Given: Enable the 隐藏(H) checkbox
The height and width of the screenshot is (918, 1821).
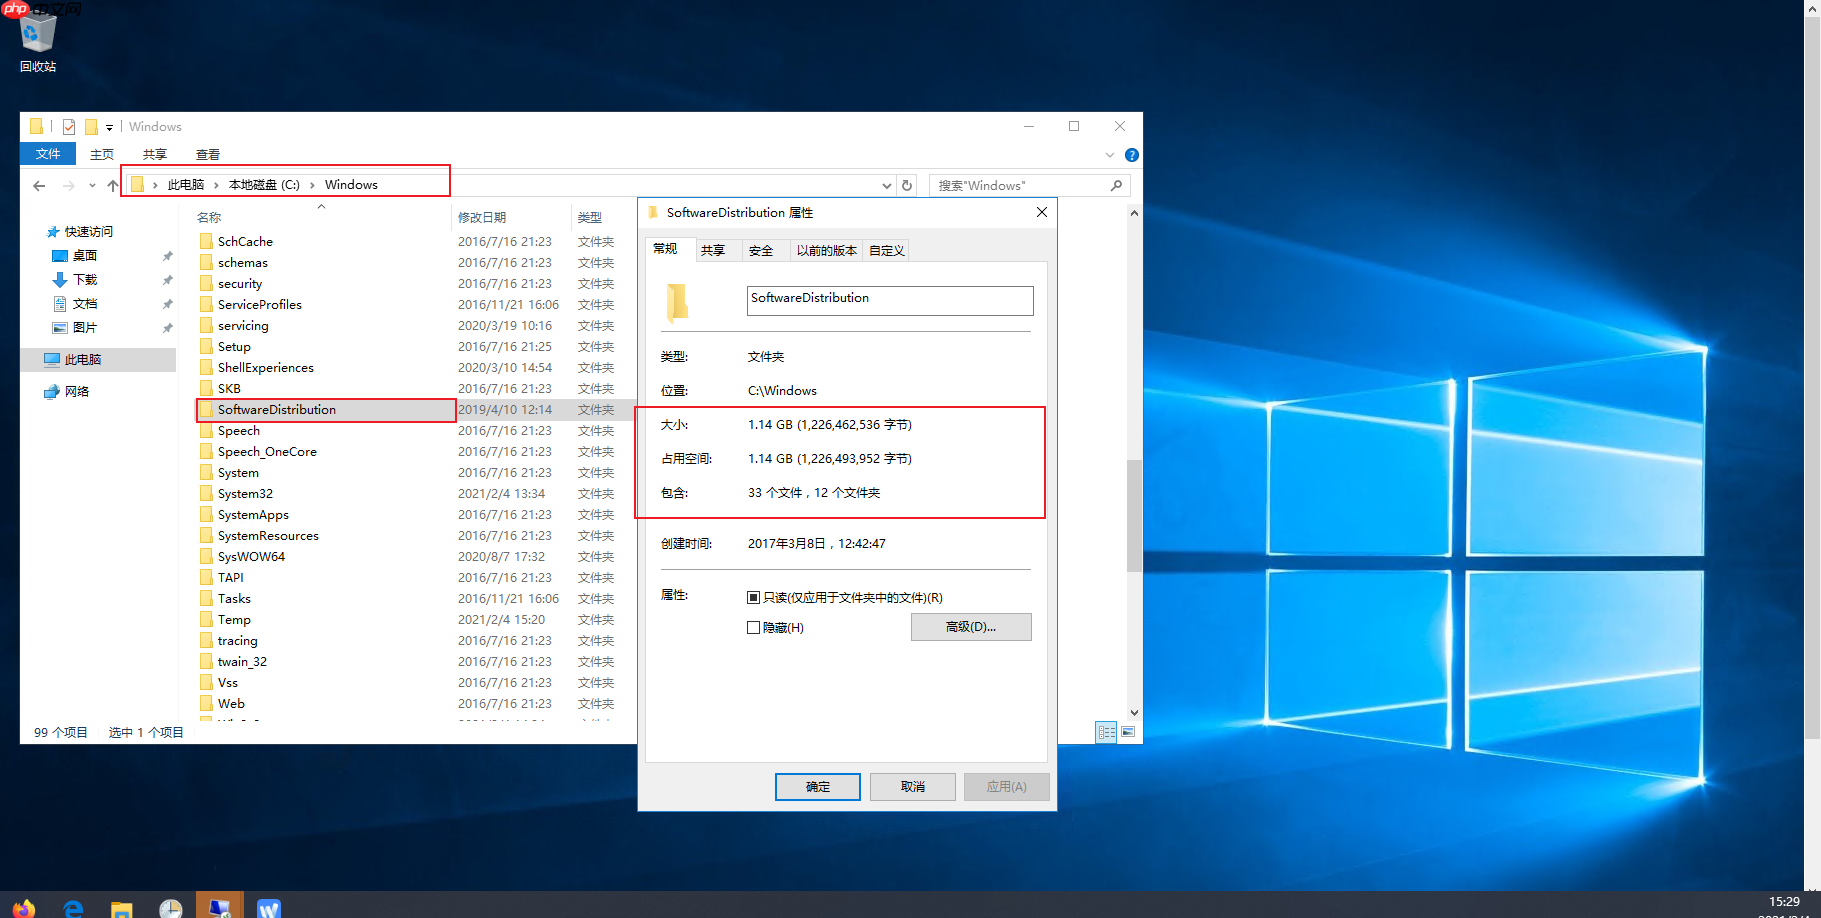Looking at the screenshot, I should coord(754,627).
